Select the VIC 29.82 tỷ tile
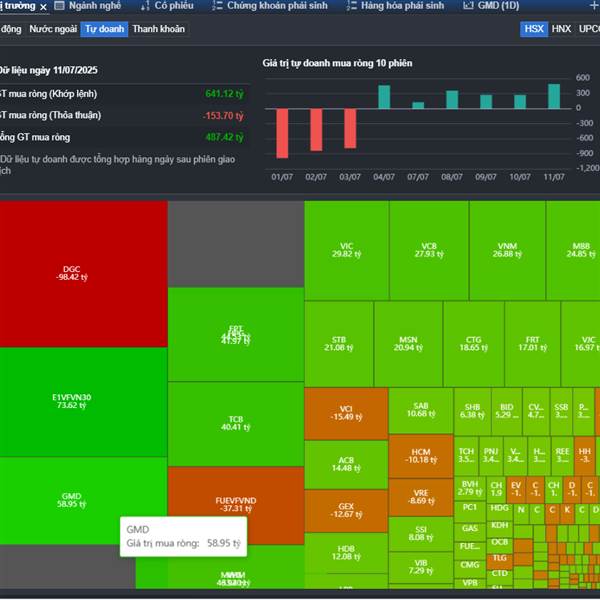Image resolution: width=600 pixels, height=600 pixels. coord(346,250)
